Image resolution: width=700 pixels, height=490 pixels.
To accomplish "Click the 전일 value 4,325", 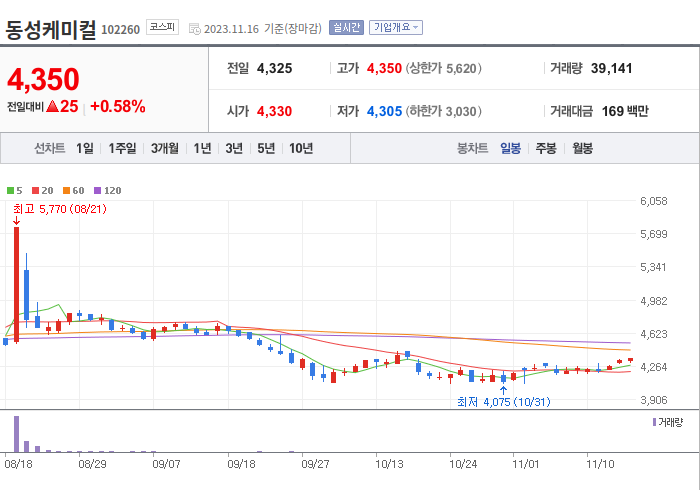I will tap(275, 68).
